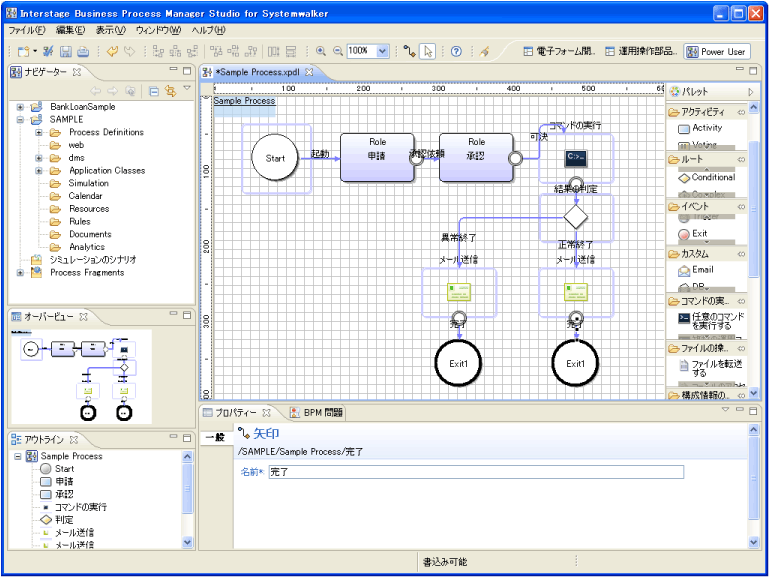The width and height of the screenshot is (769, 577).
Task: Select the Sample Process.xpdl editor tab
Action: (258, 72)
